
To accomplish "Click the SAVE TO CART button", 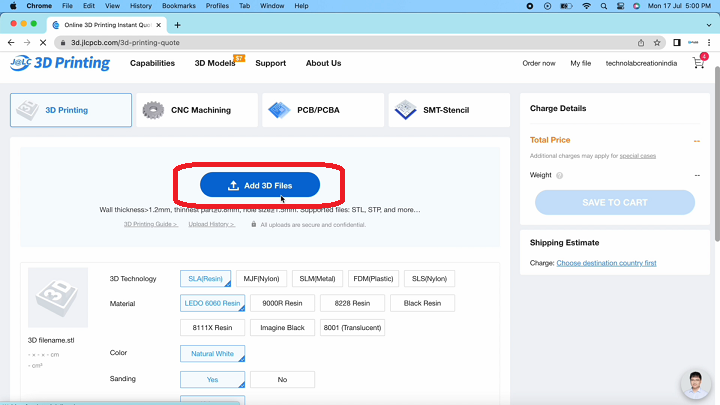I will coord(615,202).
